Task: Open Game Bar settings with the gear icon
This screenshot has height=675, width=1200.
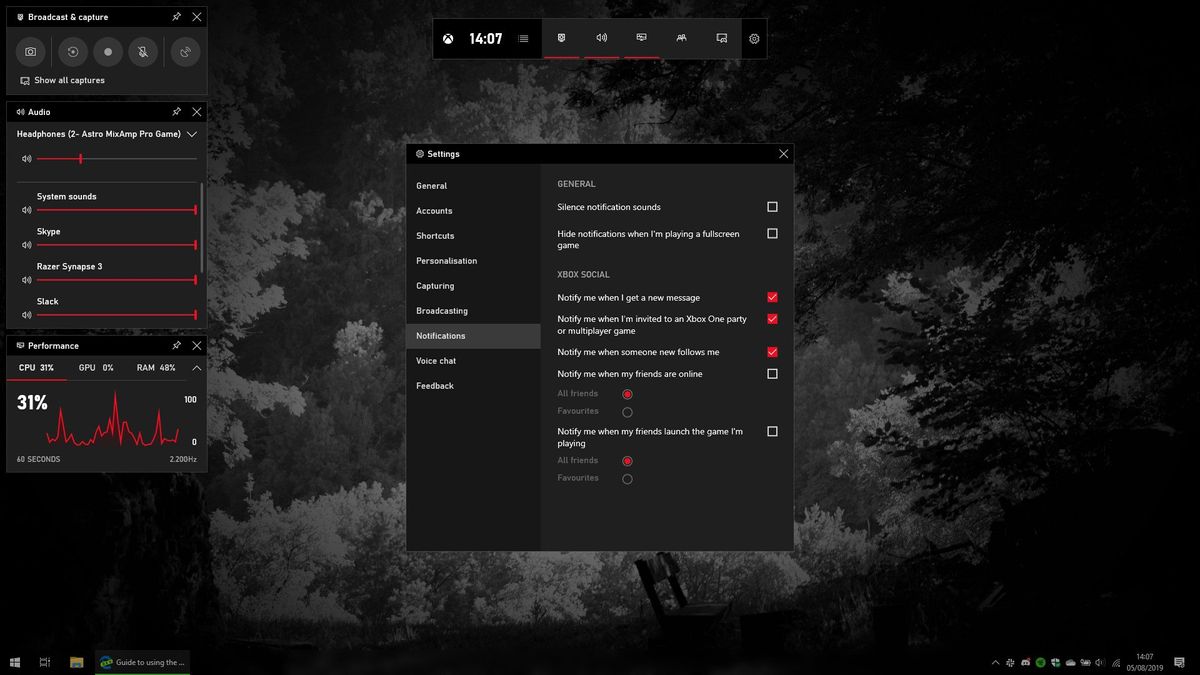Action: click(753, 38)
